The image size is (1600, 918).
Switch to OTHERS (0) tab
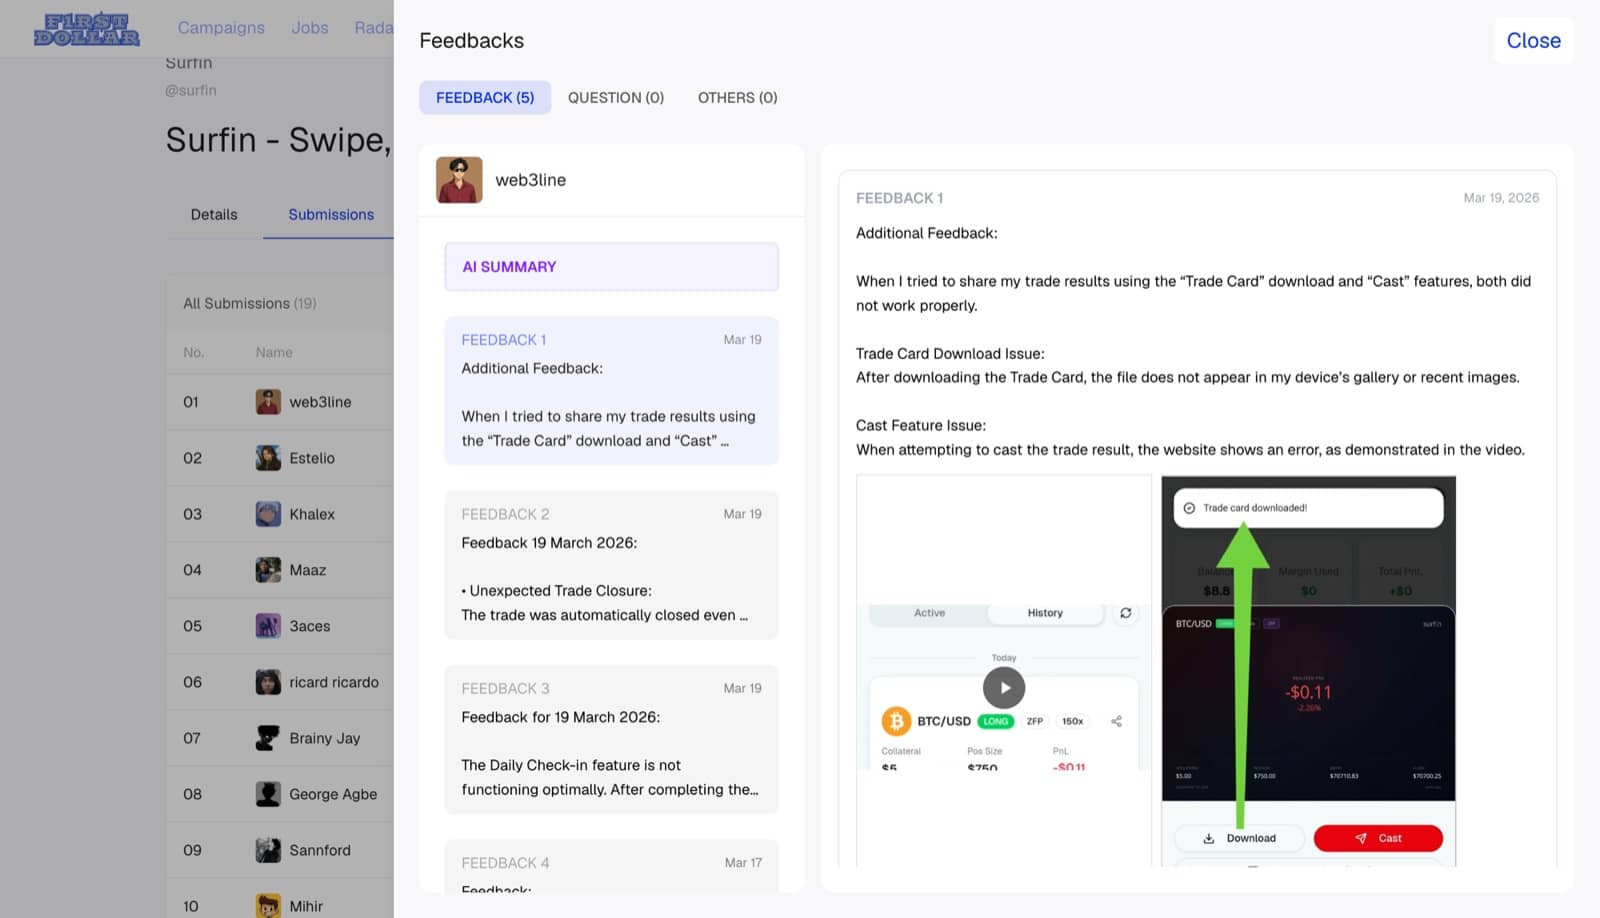(737, 97)
